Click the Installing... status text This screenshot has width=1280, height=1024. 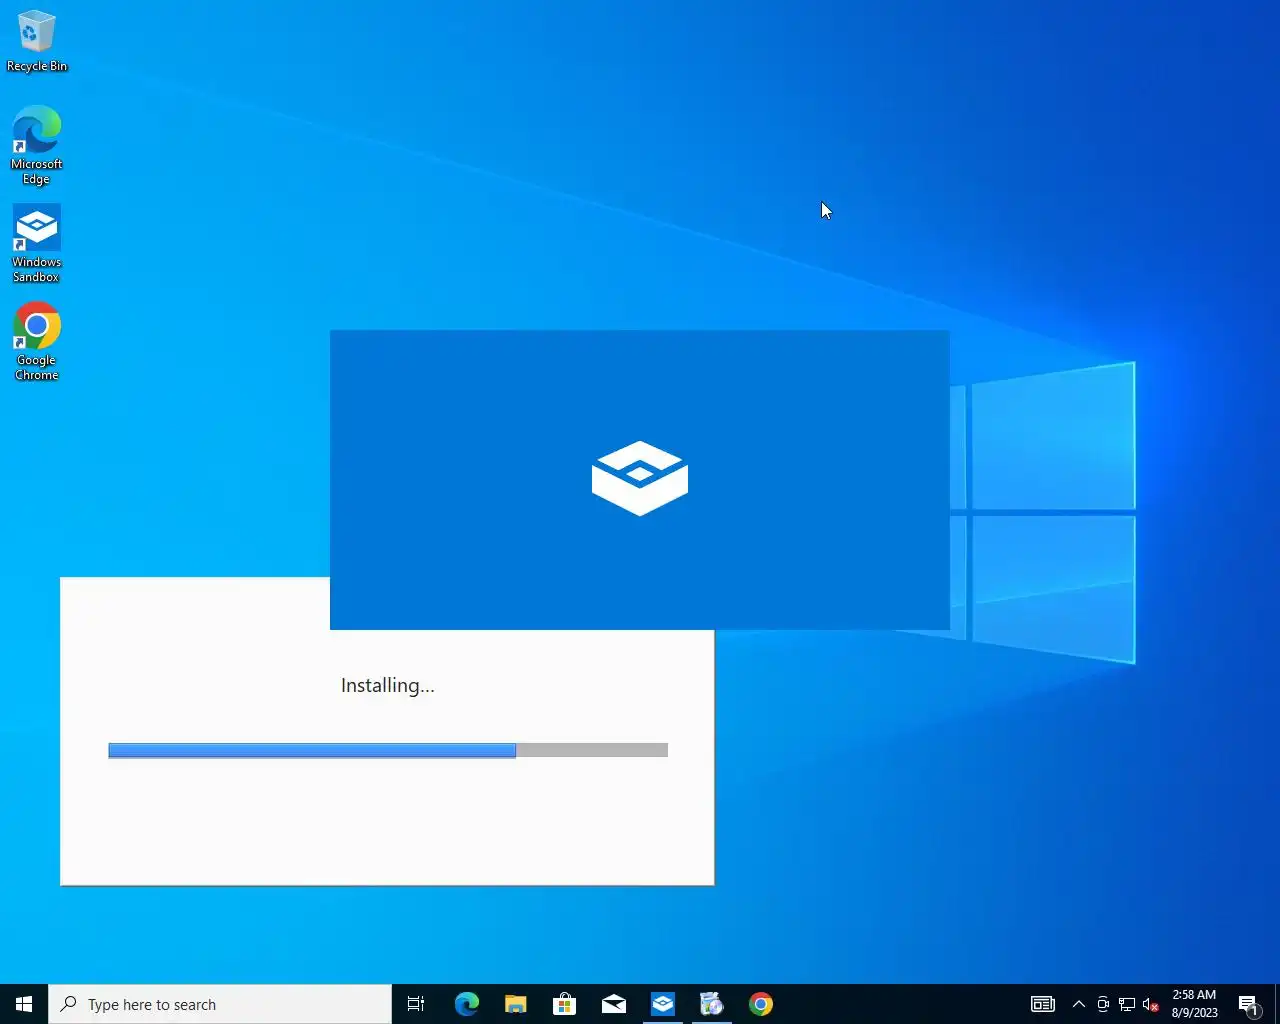click(x=388, y=685)
